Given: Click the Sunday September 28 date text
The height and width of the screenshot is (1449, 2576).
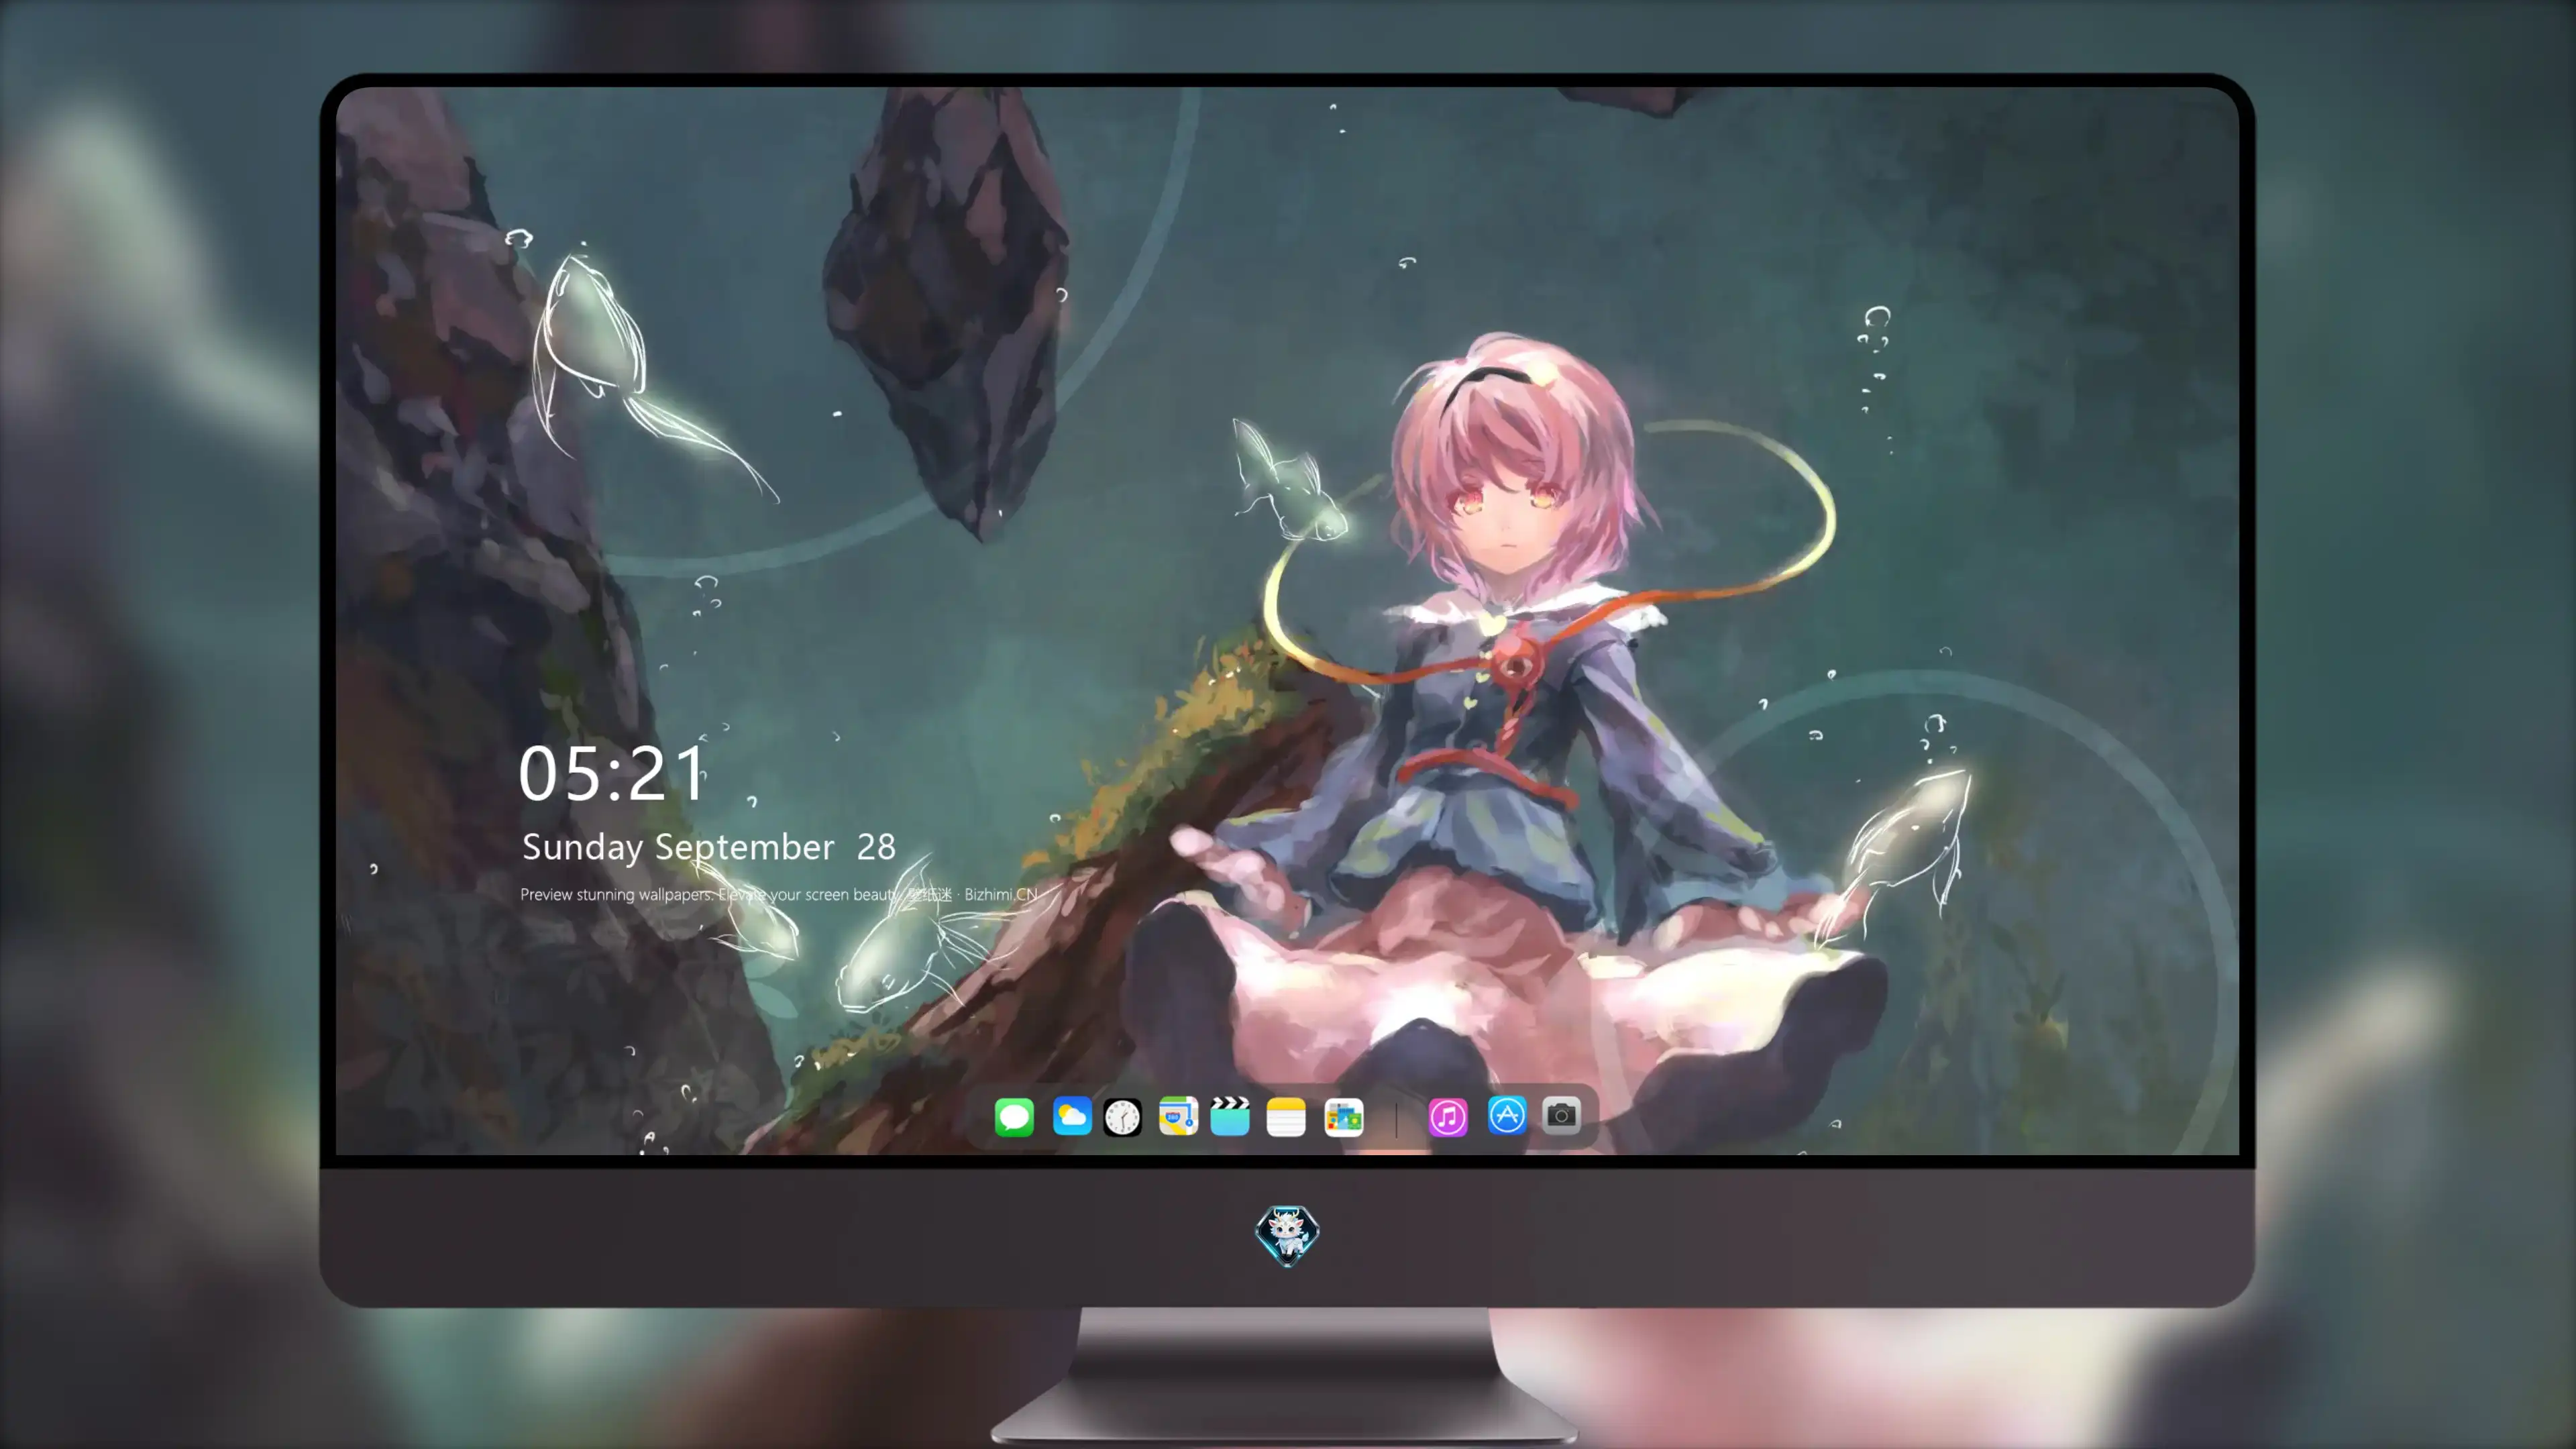Looking at the screenshot, I should [x=708, y=847].
